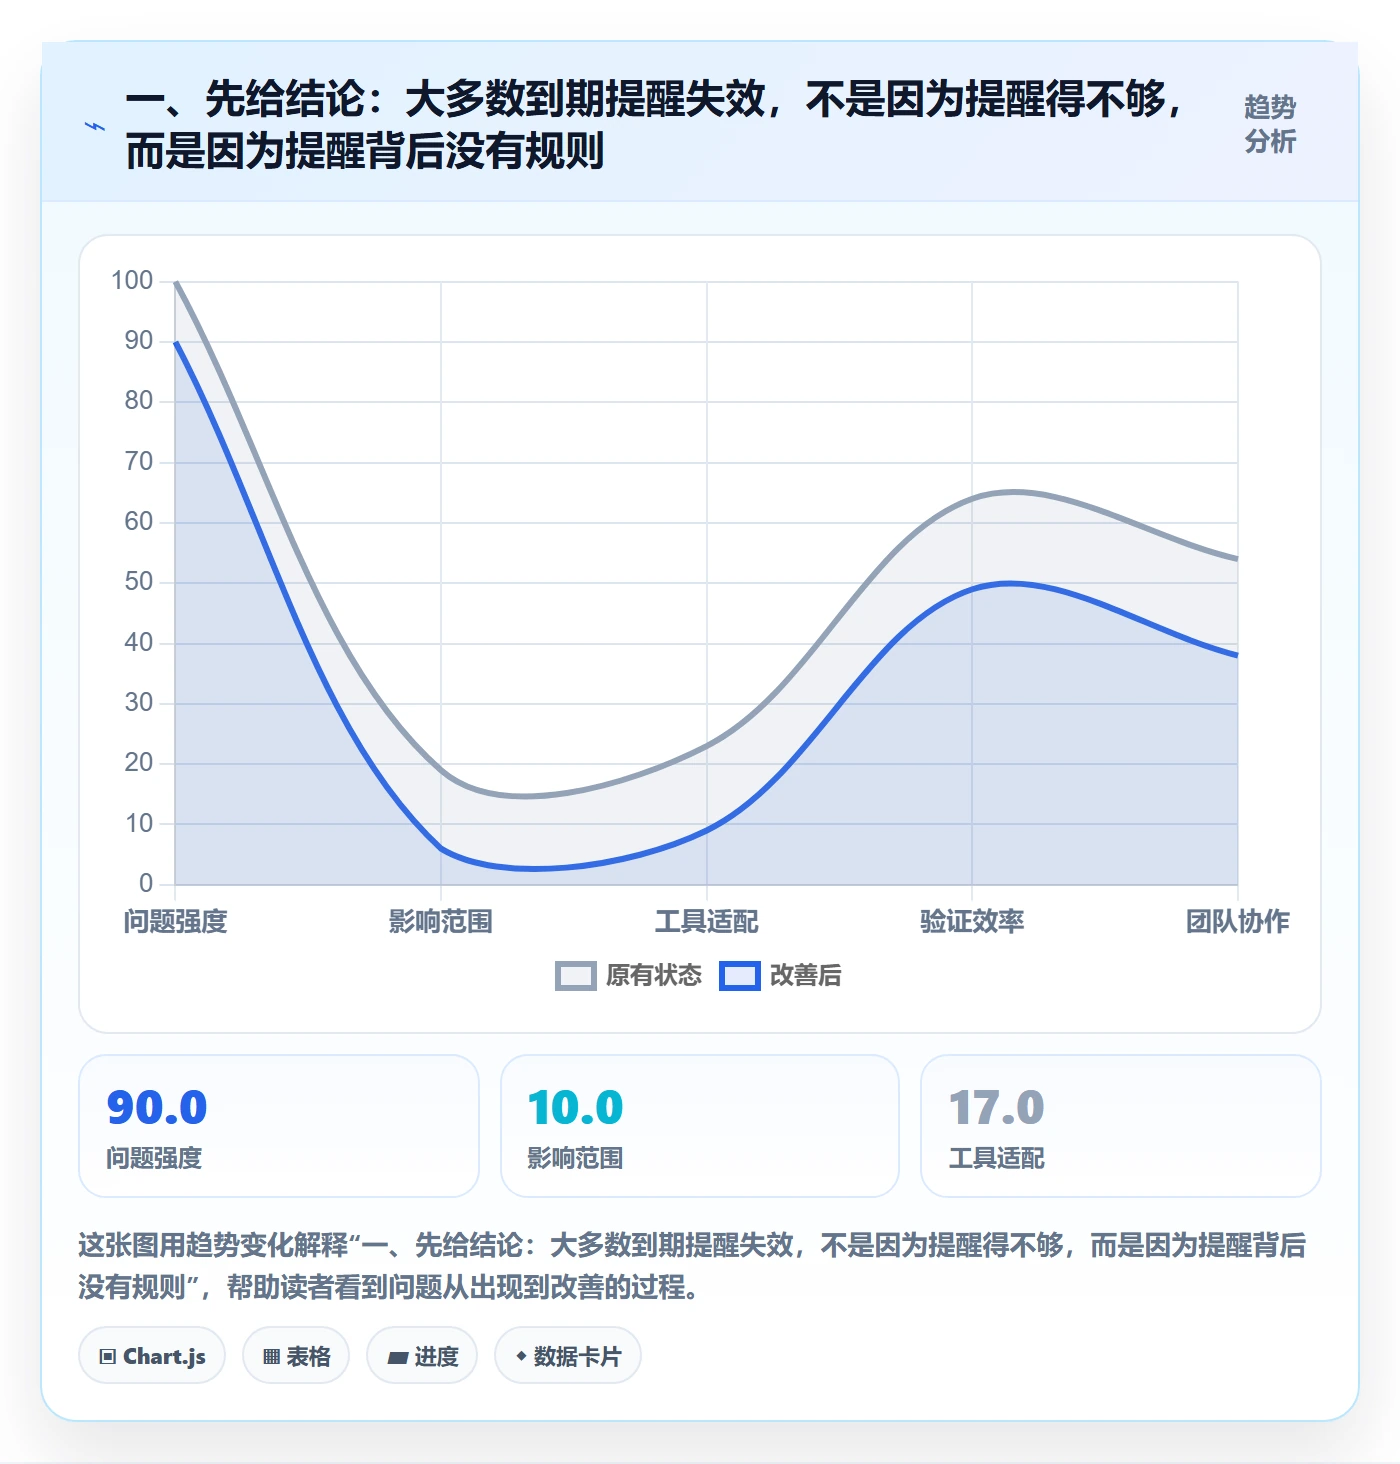Image resolution: width=1400 pixels, height=1464 pixels.
Task: Open the 10.0 影响范围 data card
Action: tap(700, 1126)
